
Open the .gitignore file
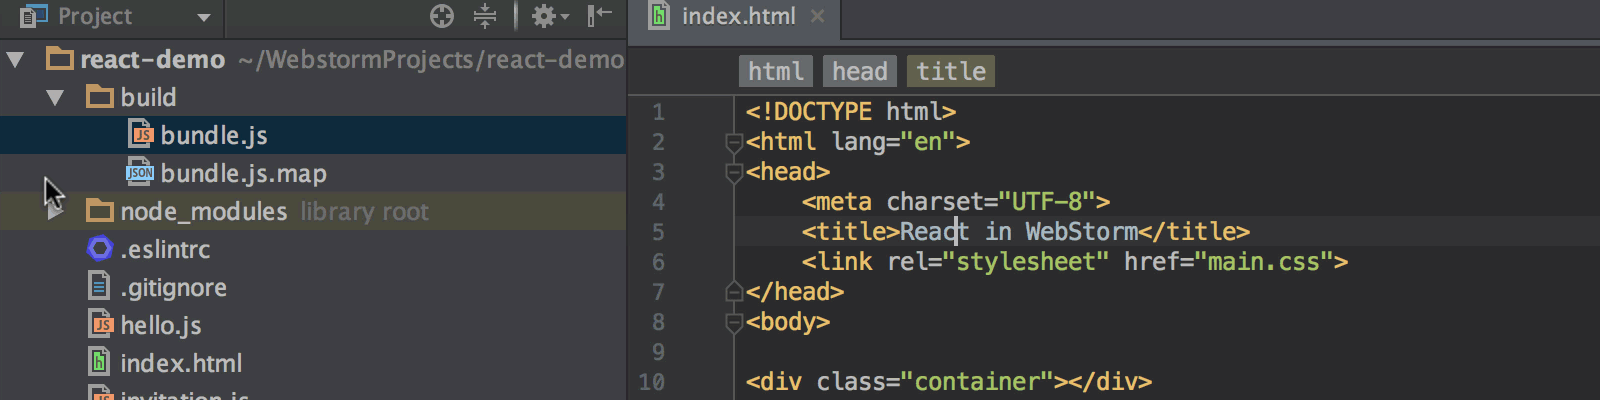(174, 287)
